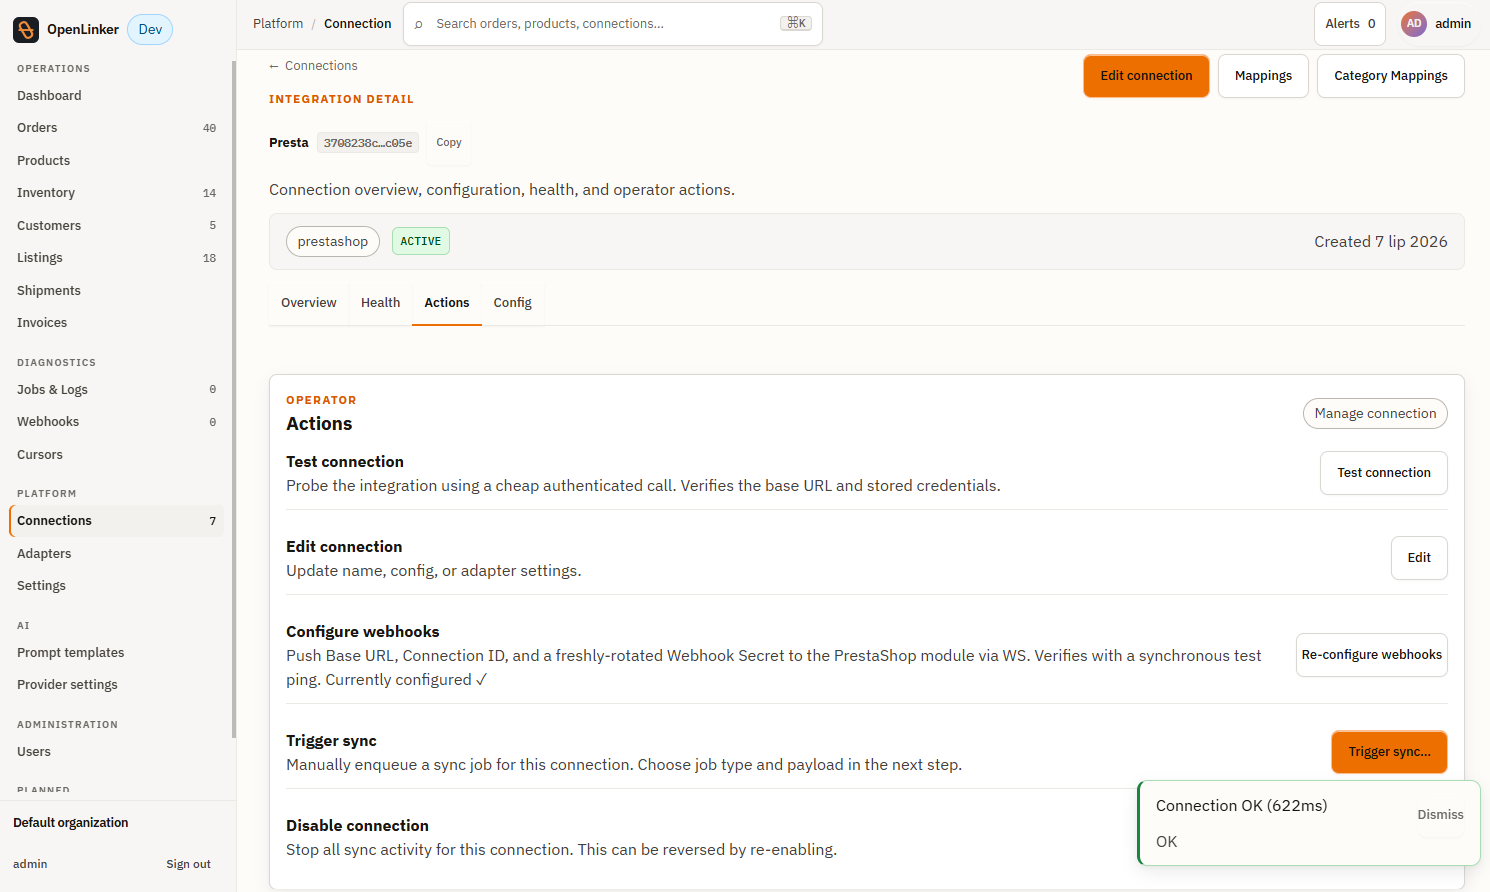Open Shipments in the sidebar
The width and height of the screenshot is (1490, 892).
pyautogui.click(x=116, y=291)
